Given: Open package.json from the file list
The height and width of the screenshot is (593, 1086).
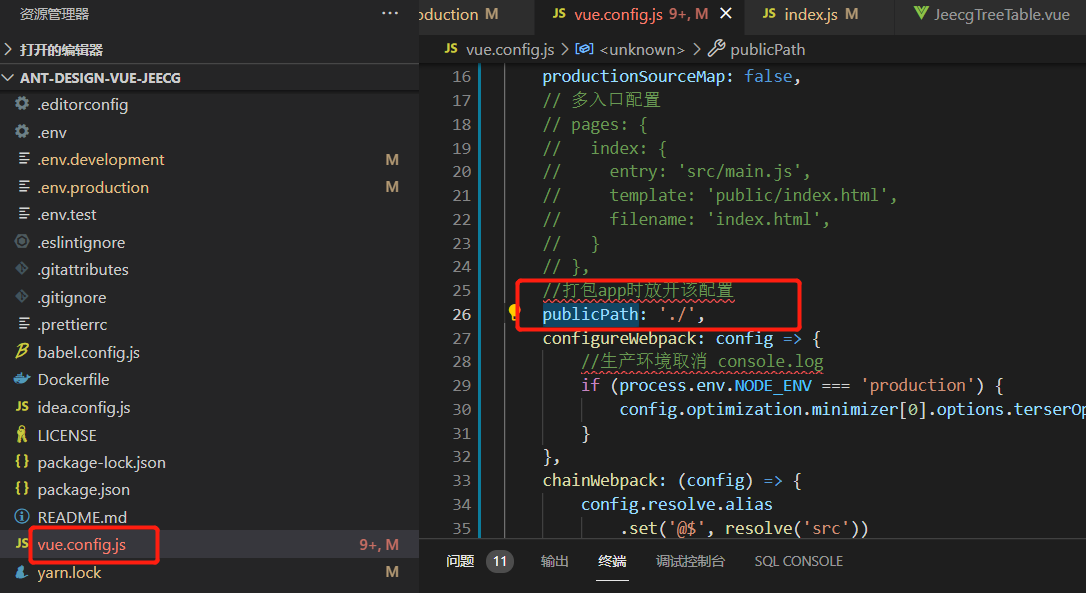Looking at the screenshot, I should (83, 490).
